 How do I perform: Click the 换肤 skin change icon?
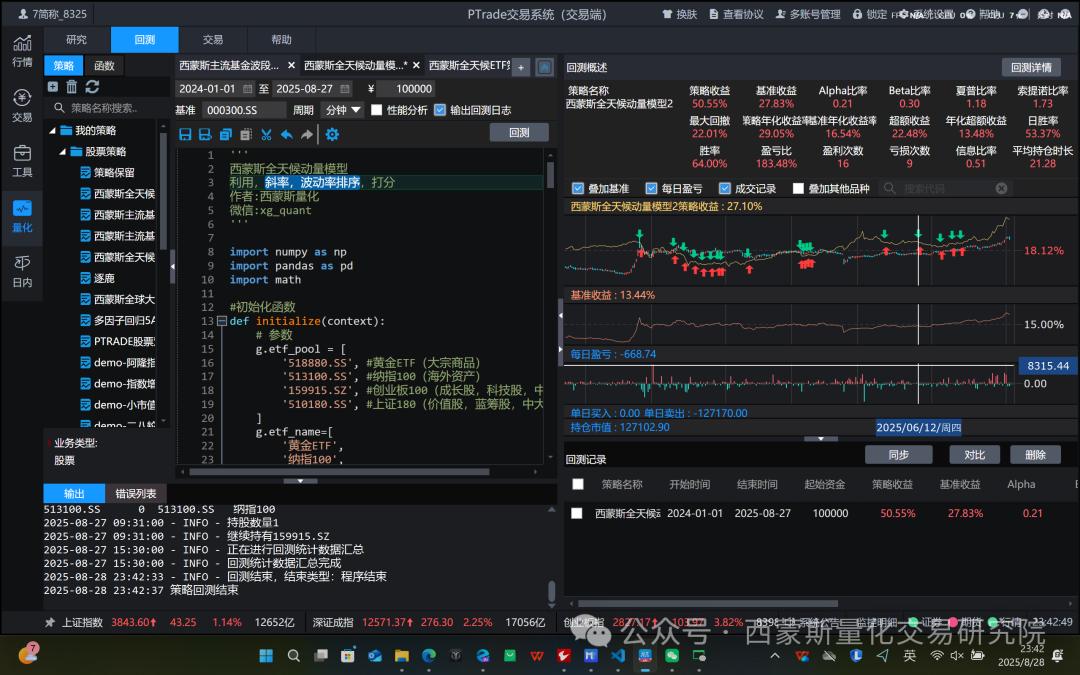point(667,14)
